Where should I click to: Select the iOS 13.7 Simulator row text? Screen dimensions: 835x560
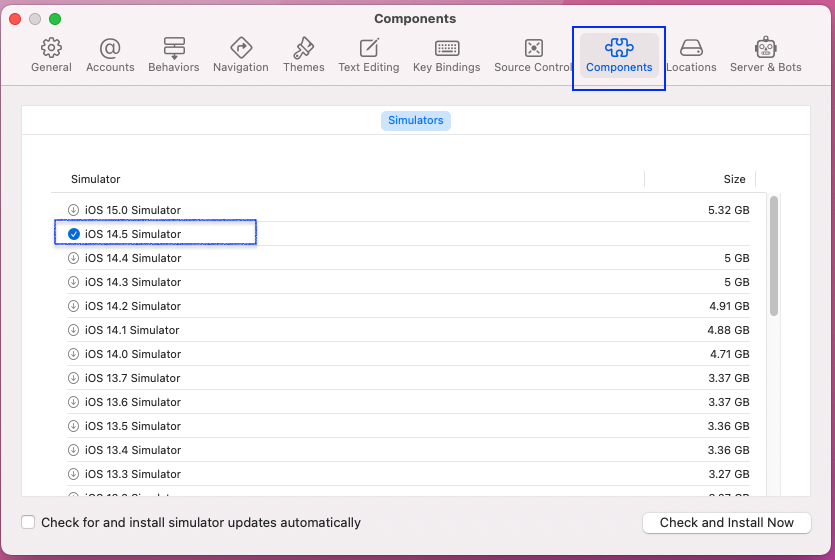[x=133, y=377]
